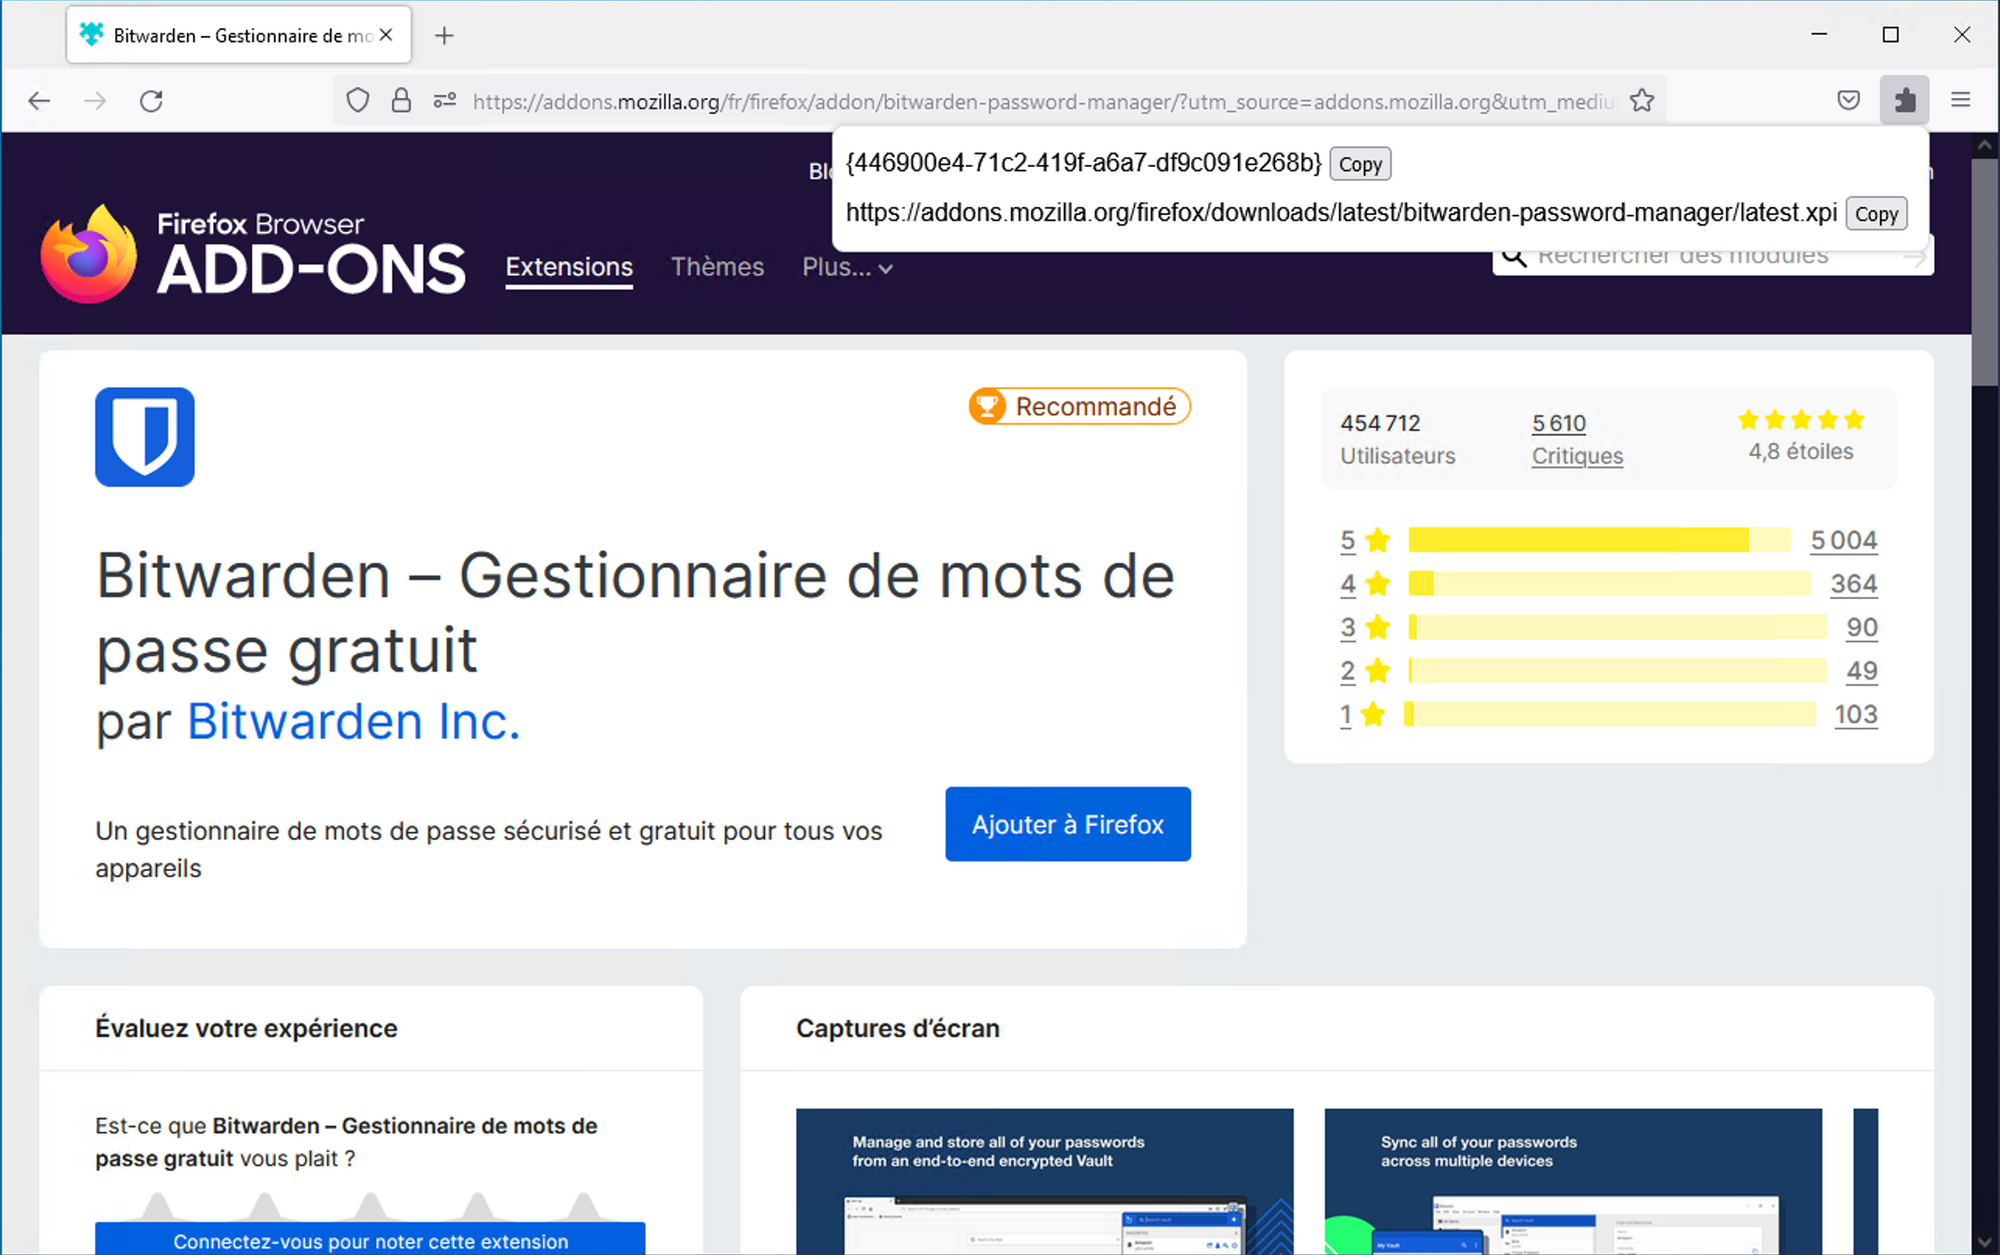View site security via padlock icon
Image resolution: width=2000 pixels, height=1255 pixels.
click(401, 101)
